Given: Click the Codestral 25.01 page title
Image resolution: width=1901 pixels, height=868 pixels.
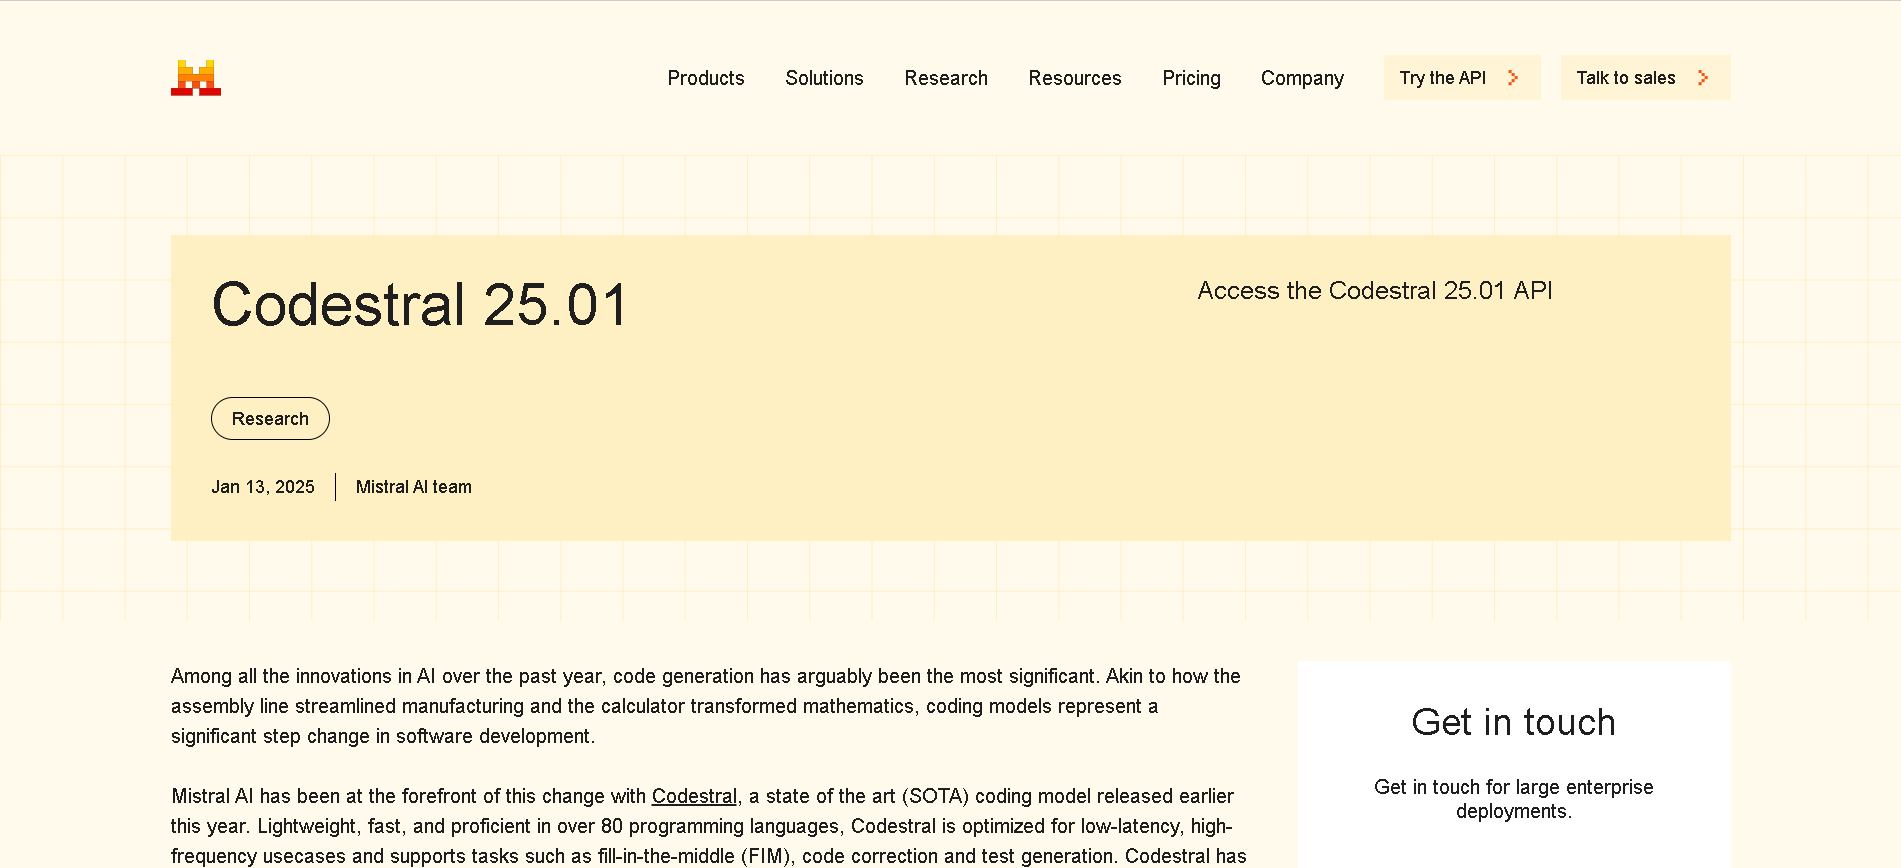Looking at the screenshot, I should 420,304.
